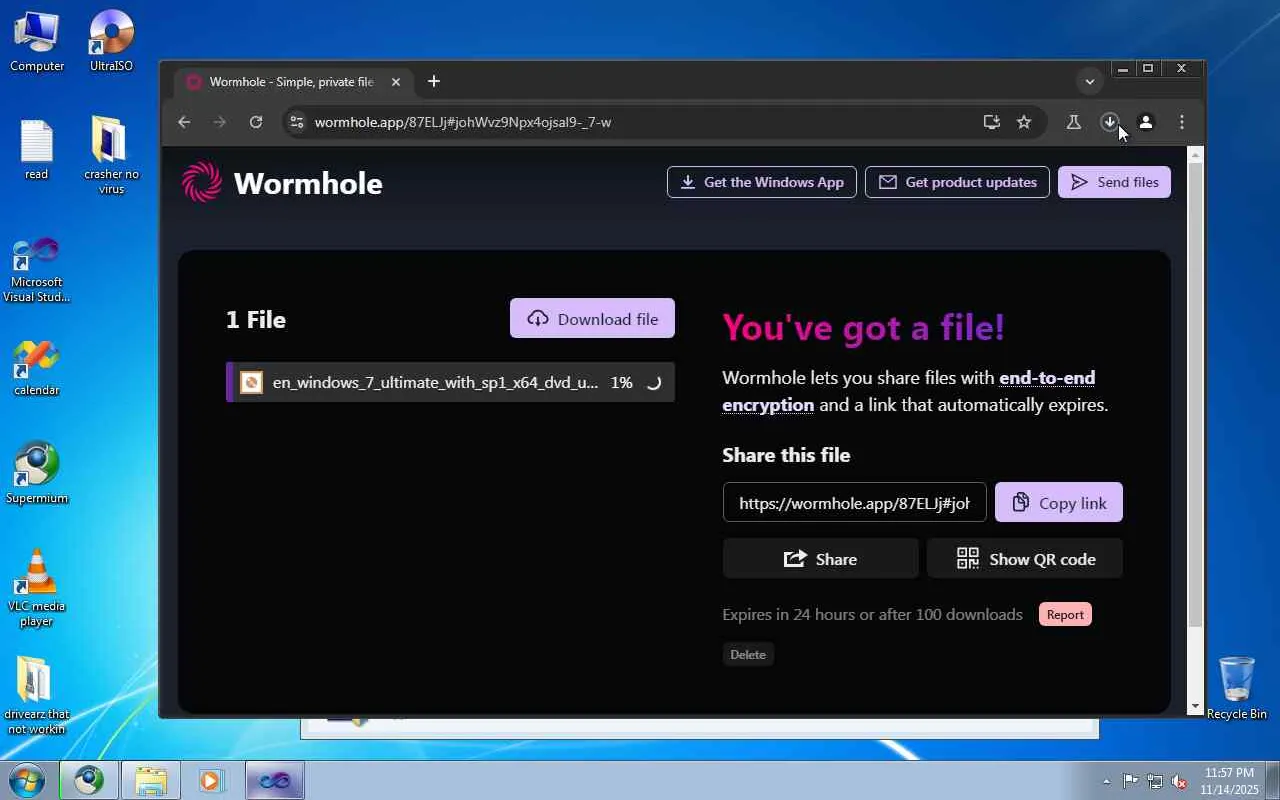The width and height of the screenshot is (1280, 800).
Task: Click the Copy link button
Action: (1059, 502)
